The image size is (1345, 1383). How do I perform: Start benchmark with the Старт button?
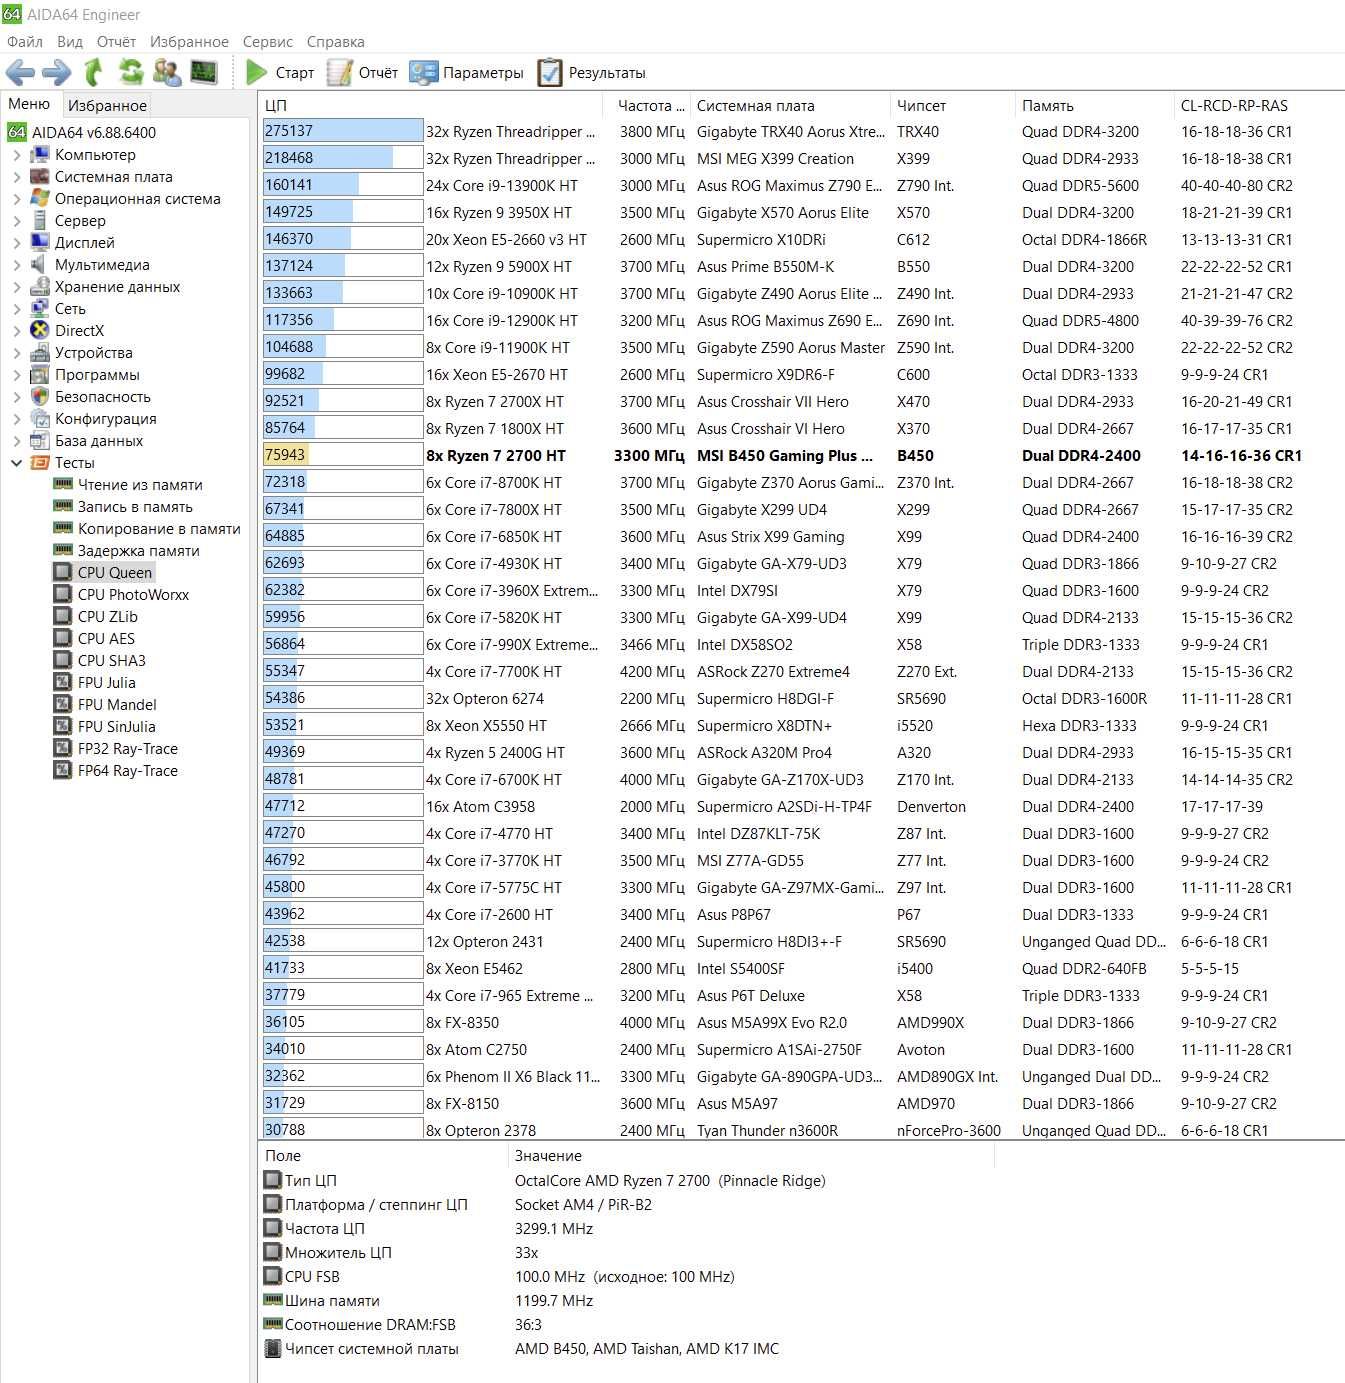(x=280, y=72)
